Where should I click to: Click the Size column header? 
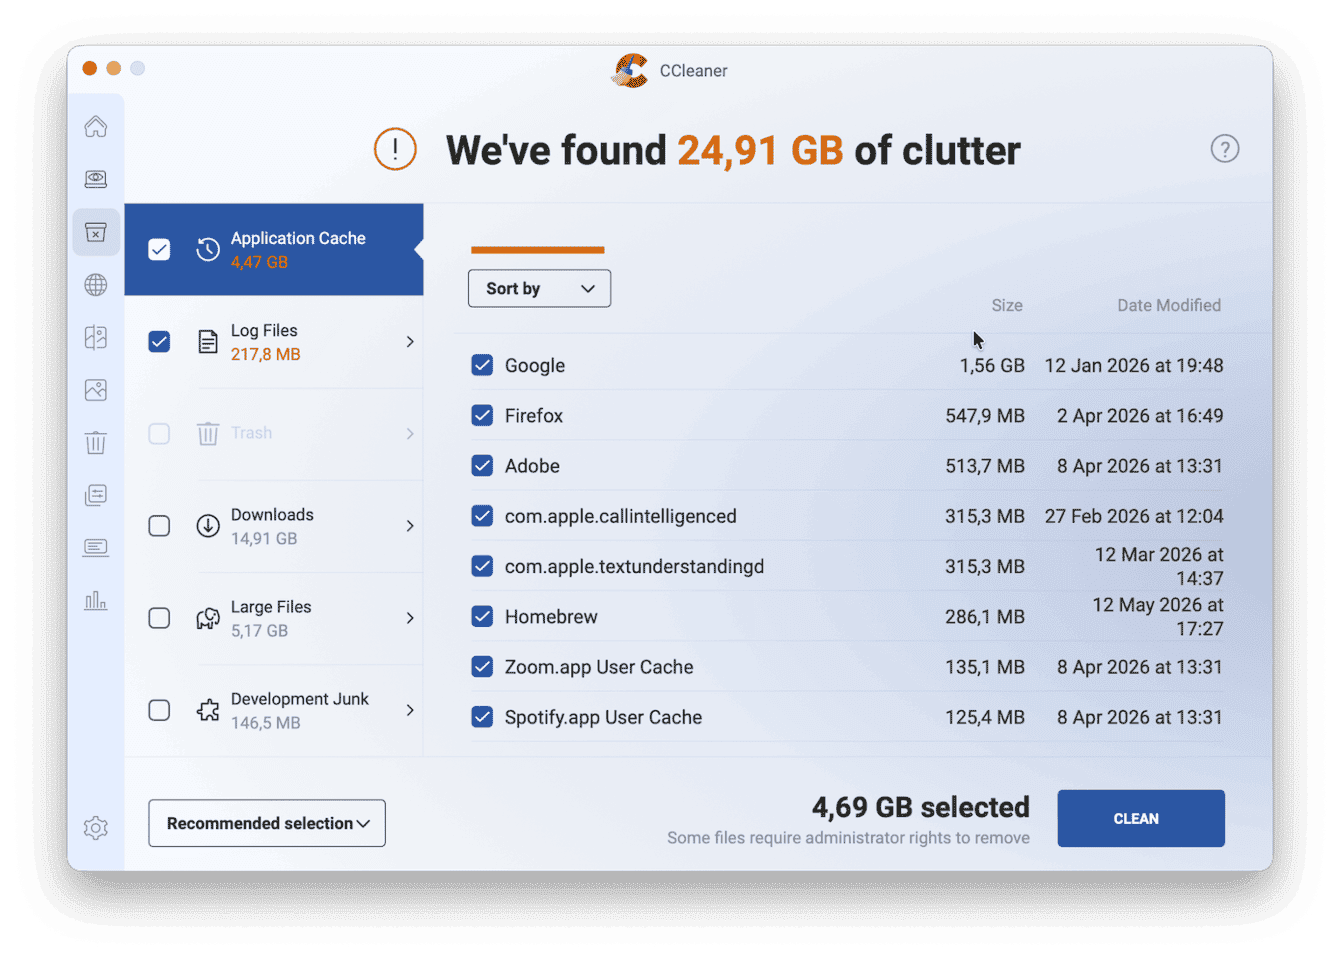(1007, 305)
